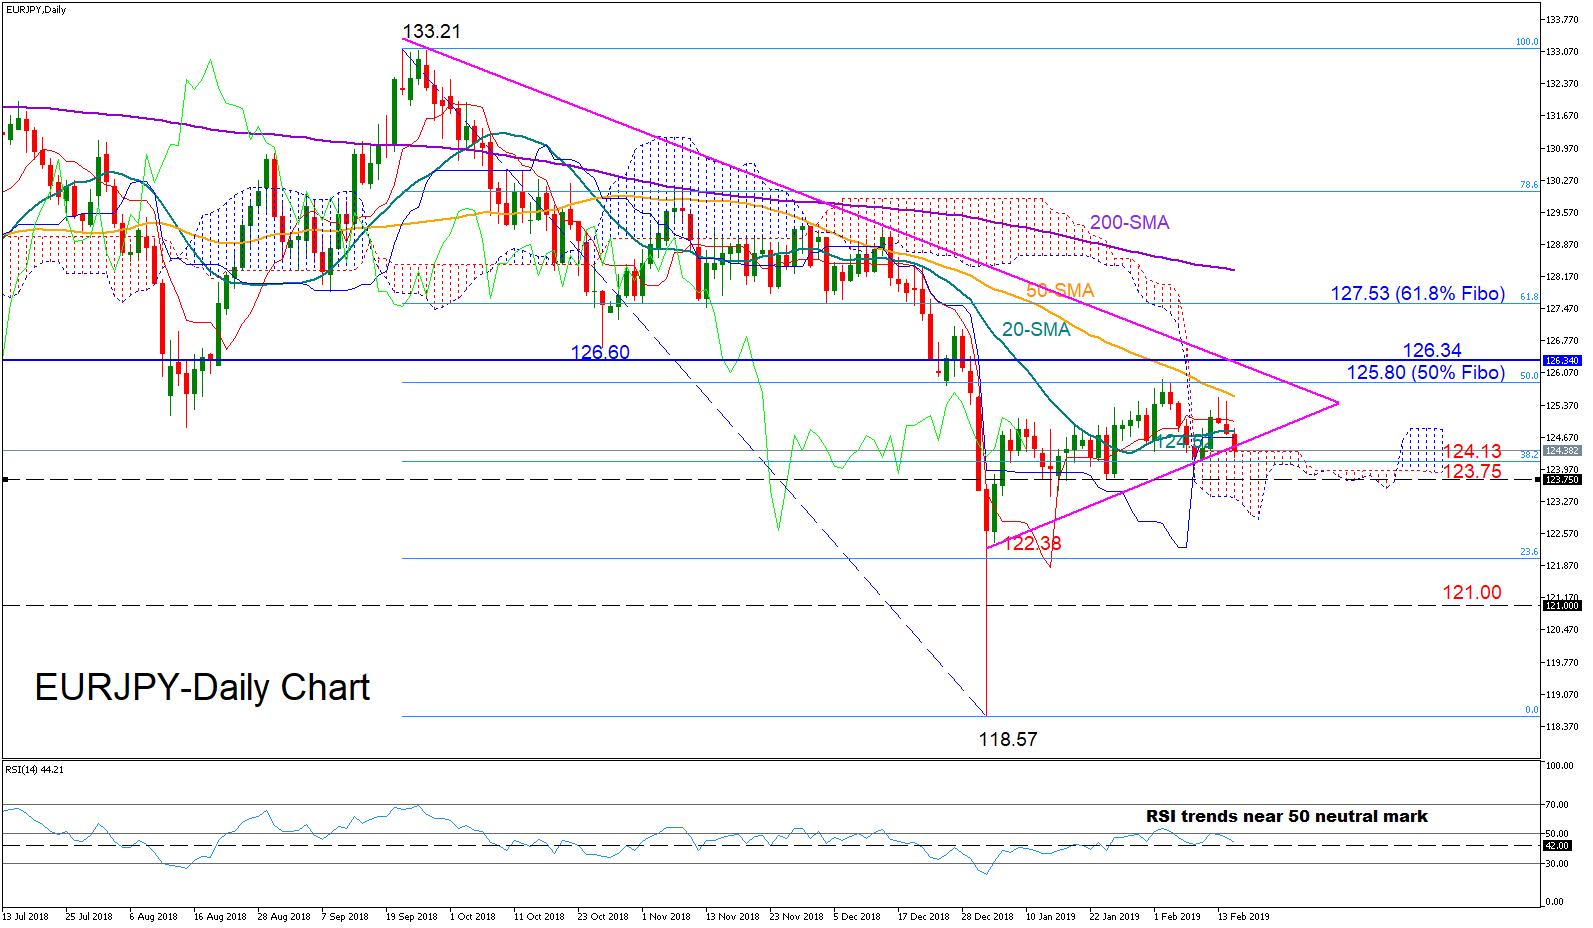This screenshot has width=1593, height=928.
Task: Select the 124.670 price axis value
Action: tap(1562, 437)
